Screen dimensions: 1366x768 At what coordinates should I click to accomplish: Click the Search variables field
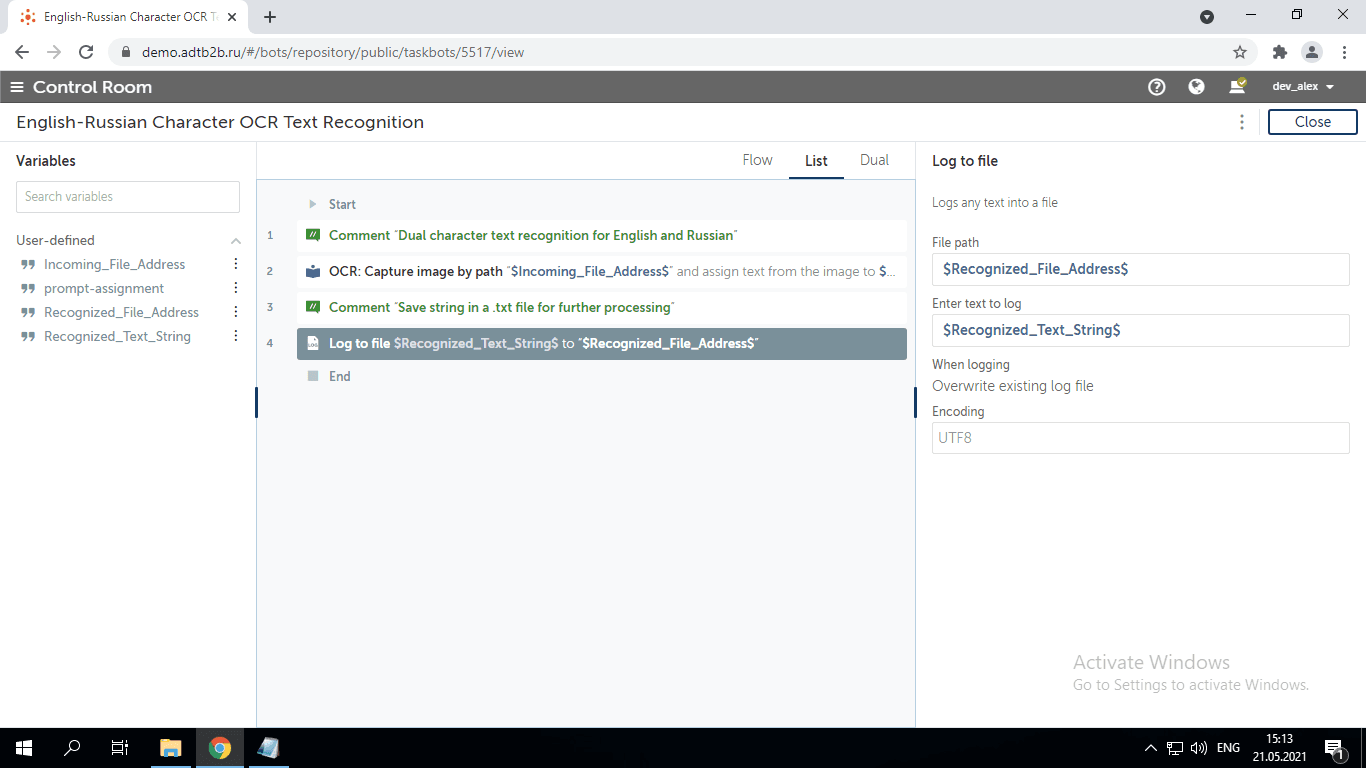pyautogui.click(x=128, y=197)
